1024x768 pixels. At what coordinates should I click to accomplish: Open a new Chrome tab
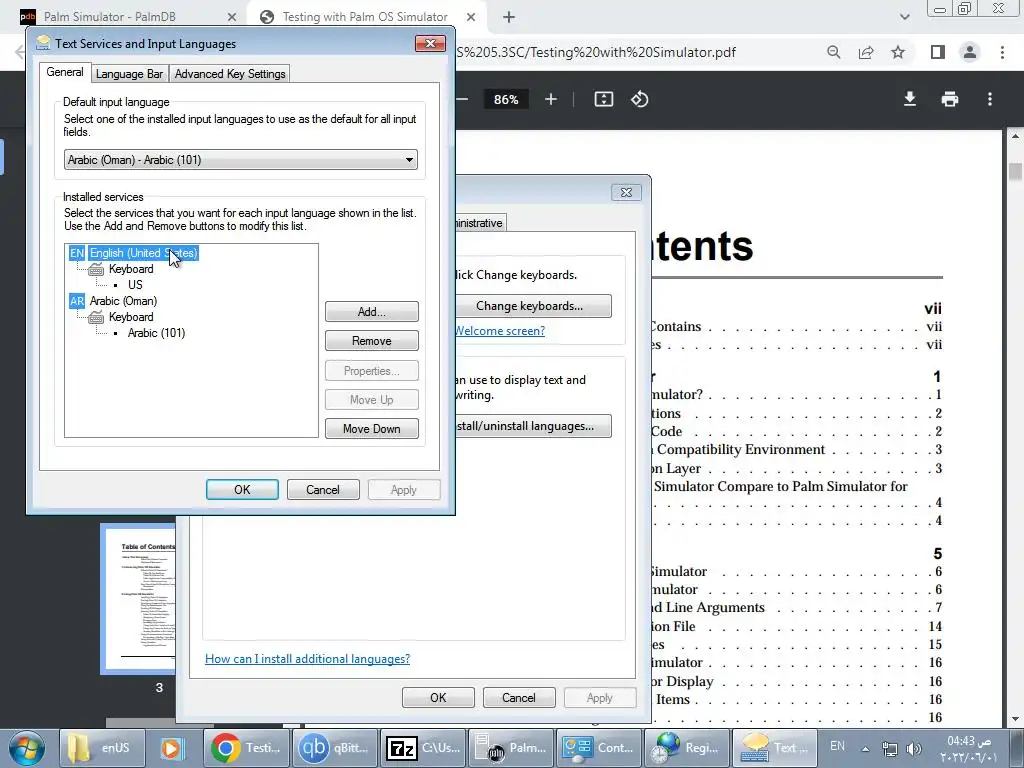coord(509,17)
